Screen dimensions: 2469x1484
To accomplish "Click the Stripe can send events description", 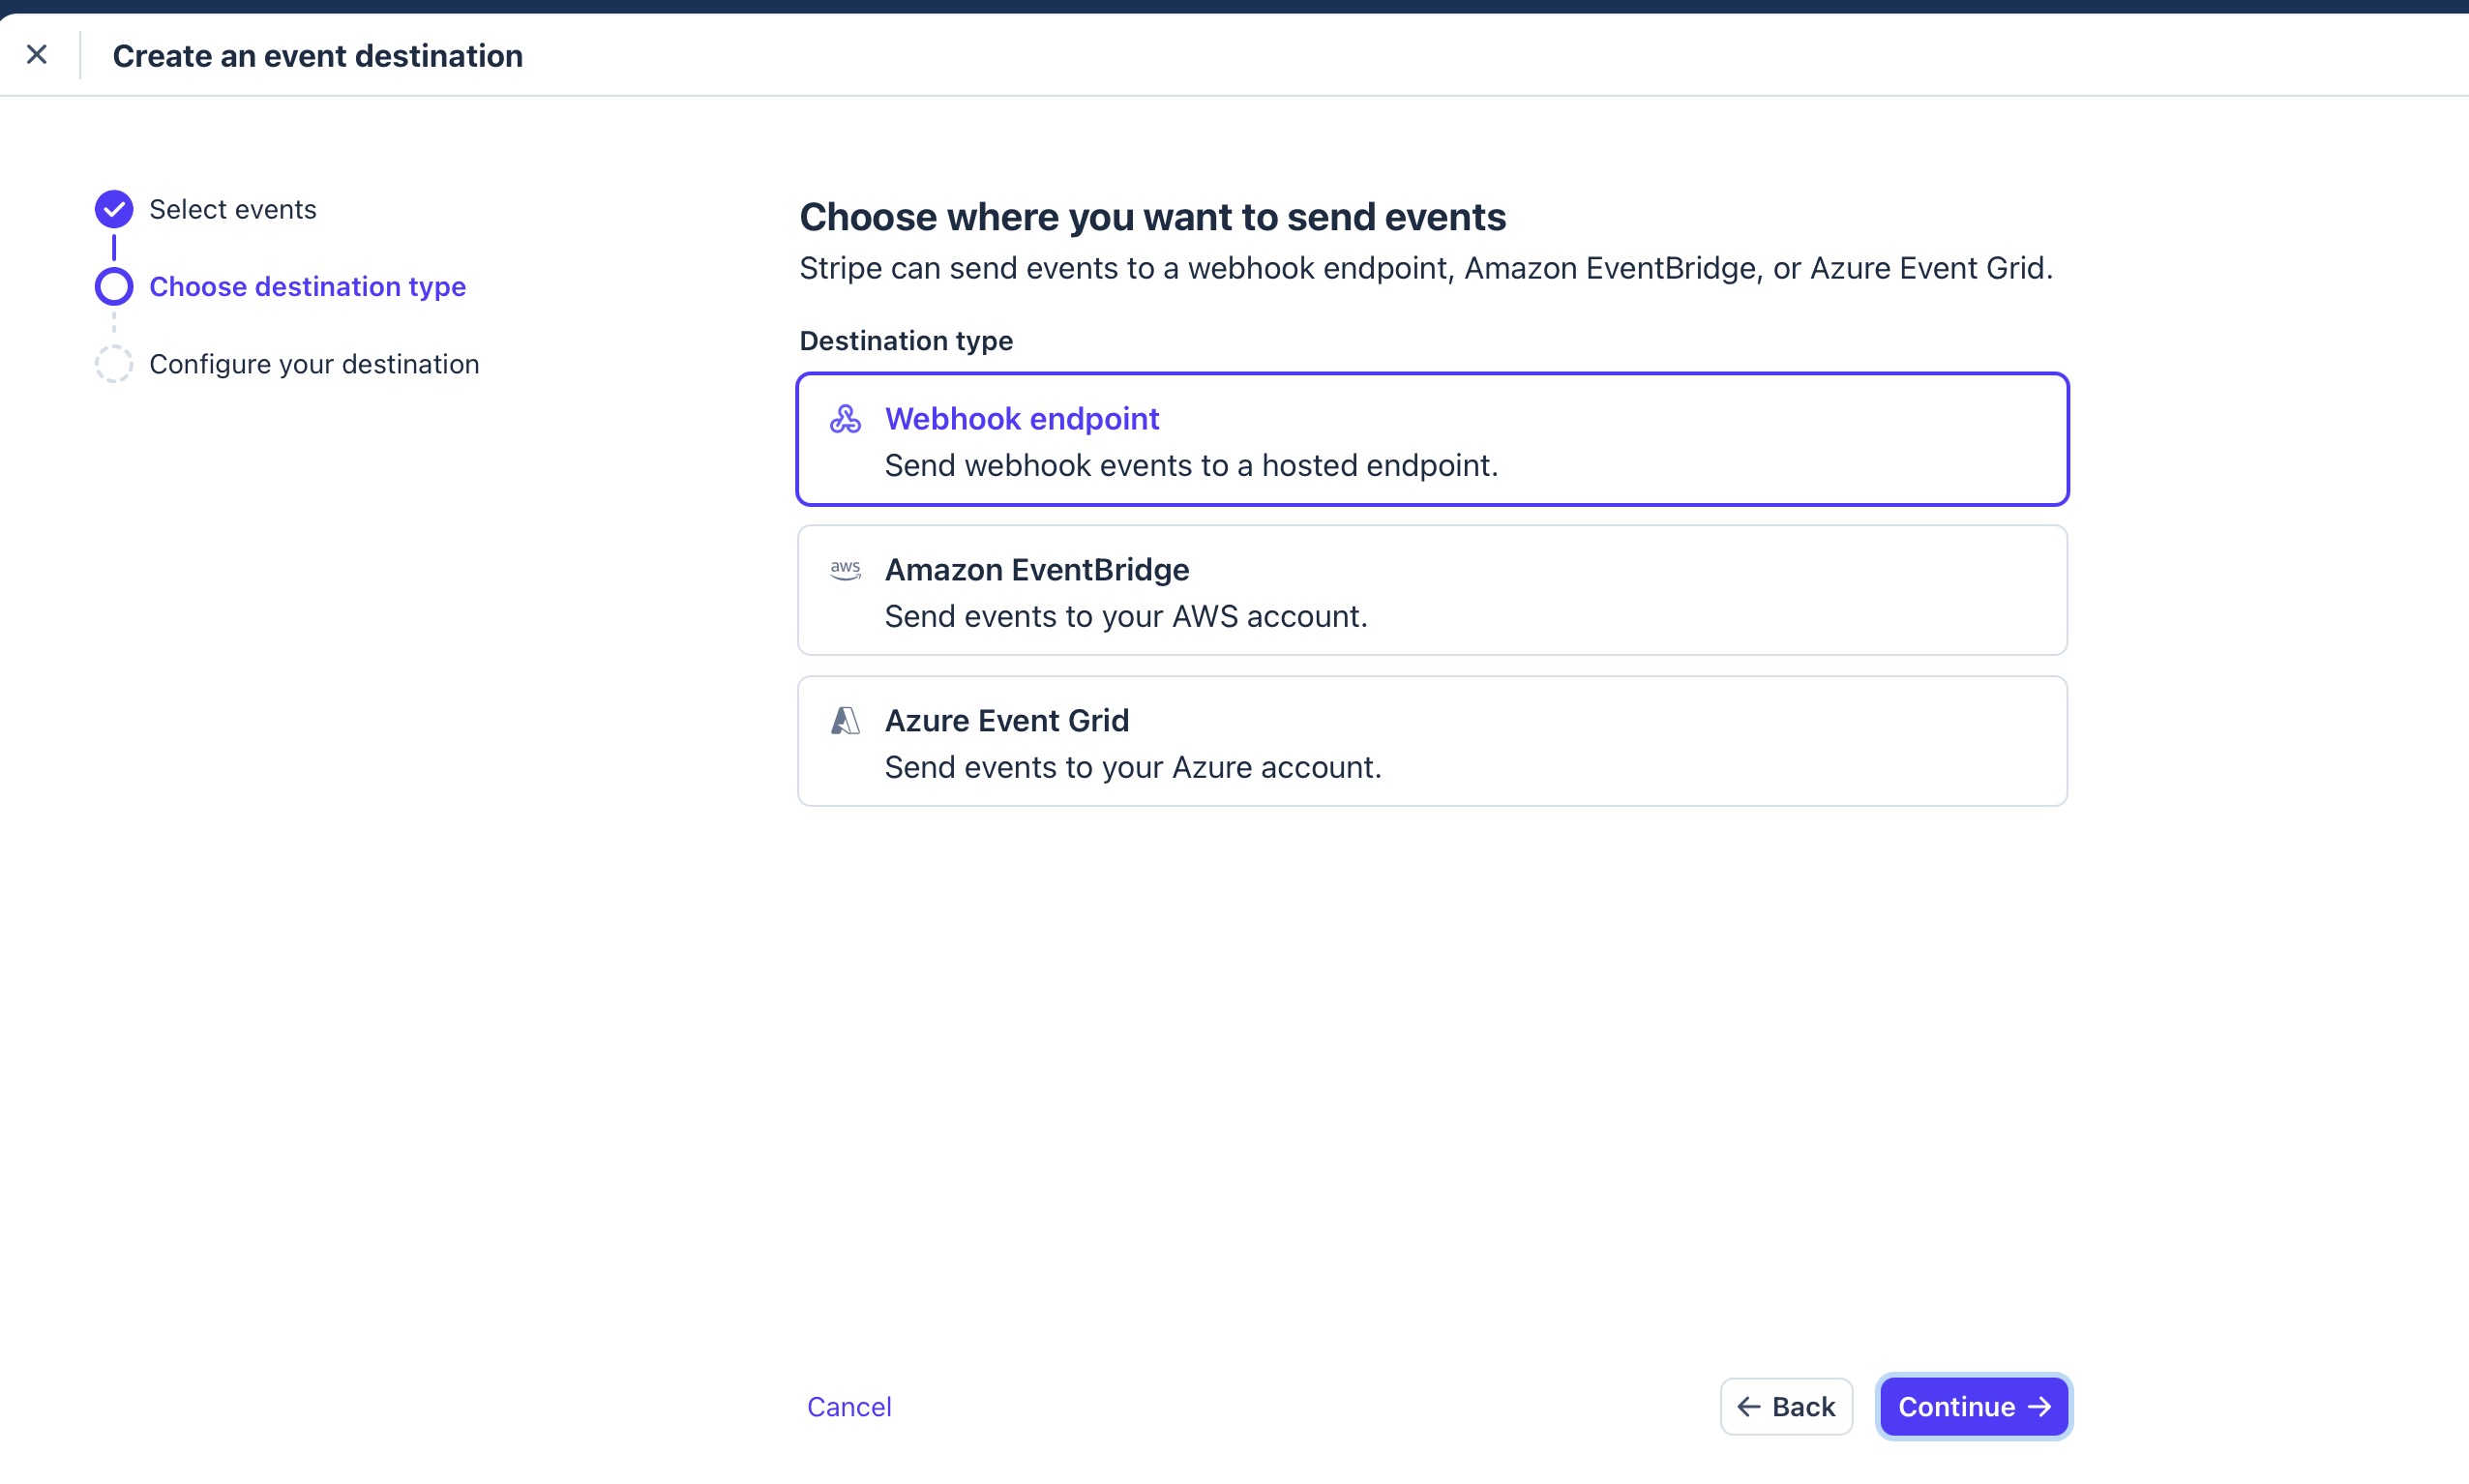I will pyautogui.click(x=1426, y=269).
